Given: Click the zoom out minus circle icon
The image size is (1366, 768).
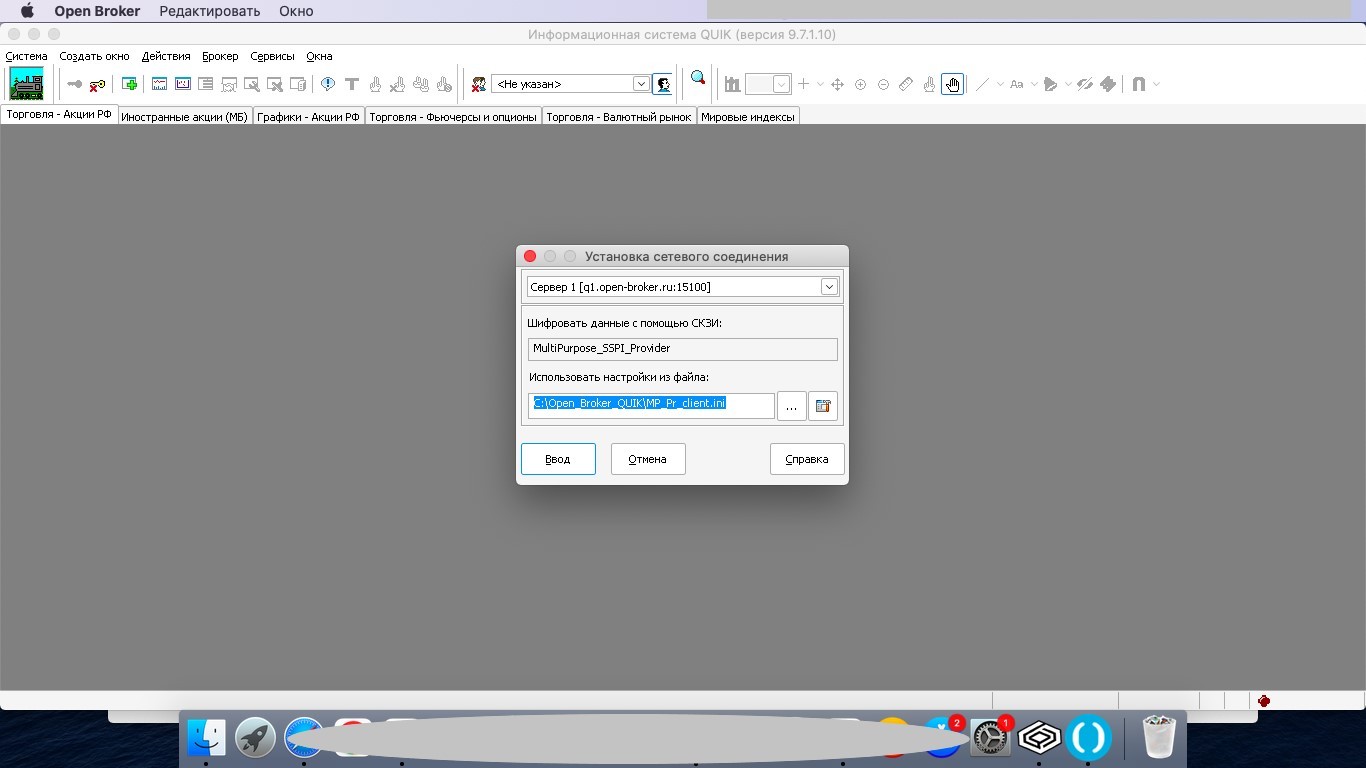Looking at the screenshot, I should pos(883,84).
